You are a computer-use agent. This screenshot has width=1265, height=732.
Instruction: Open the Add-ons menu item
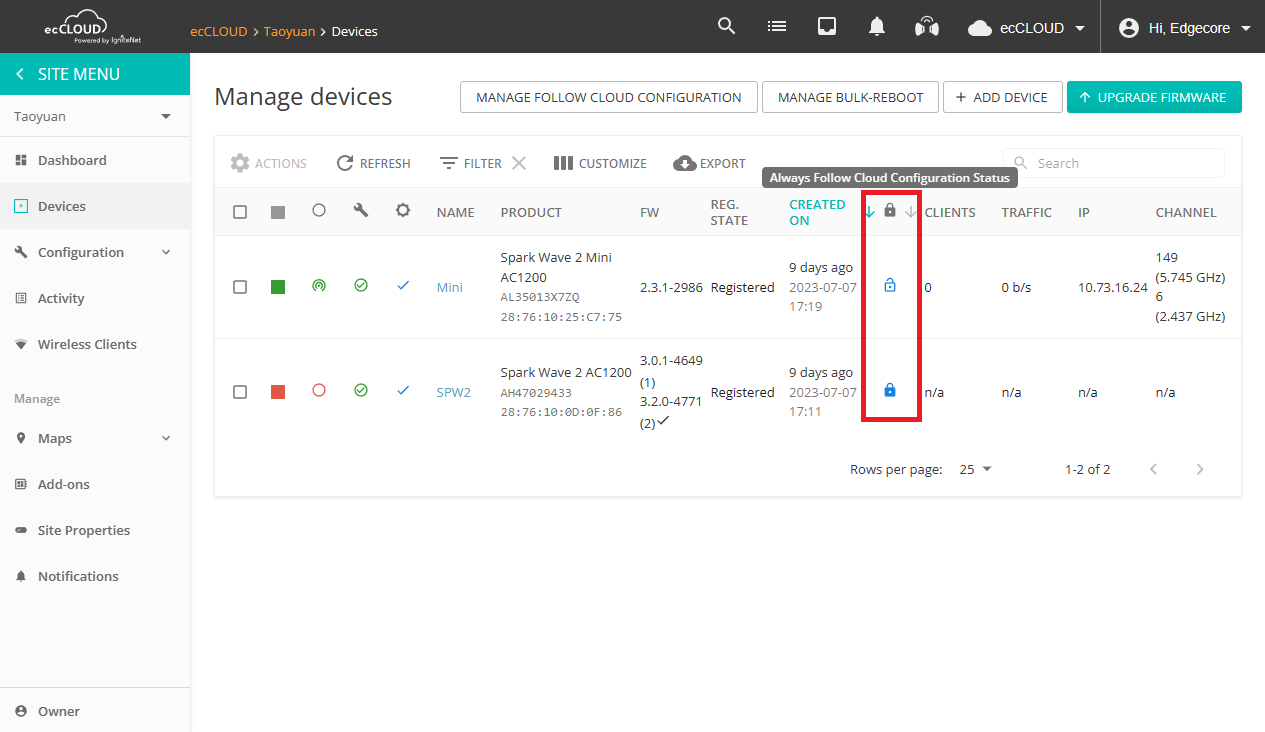click(x=94, y=484)
